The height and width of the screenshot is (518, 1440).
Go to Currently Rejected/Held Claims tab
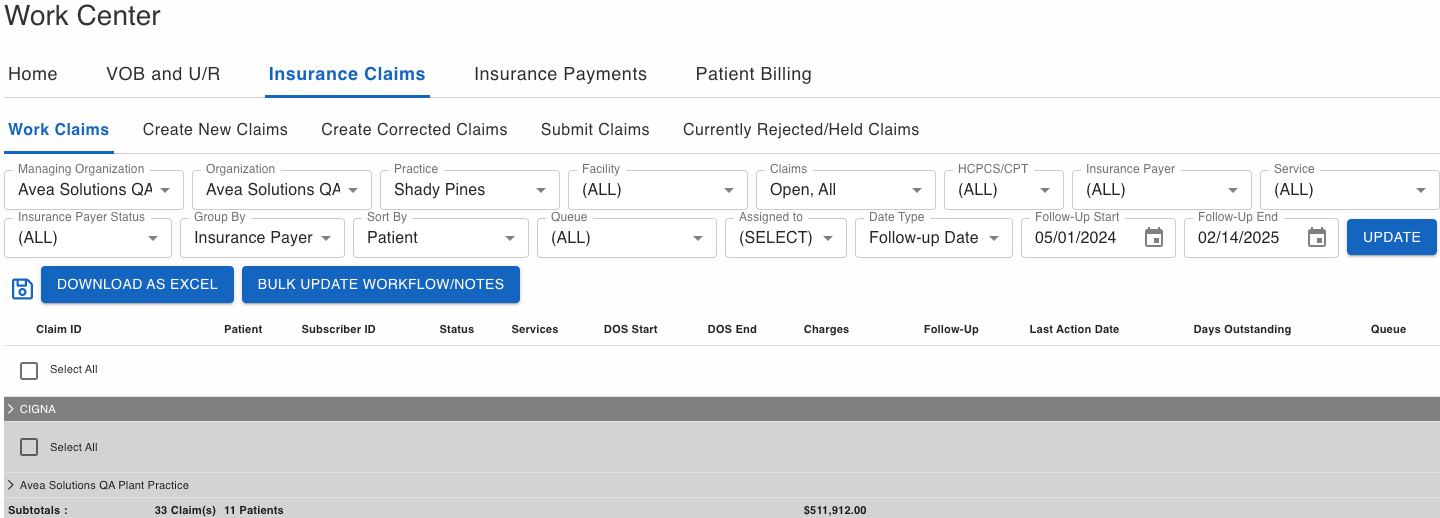800,130
